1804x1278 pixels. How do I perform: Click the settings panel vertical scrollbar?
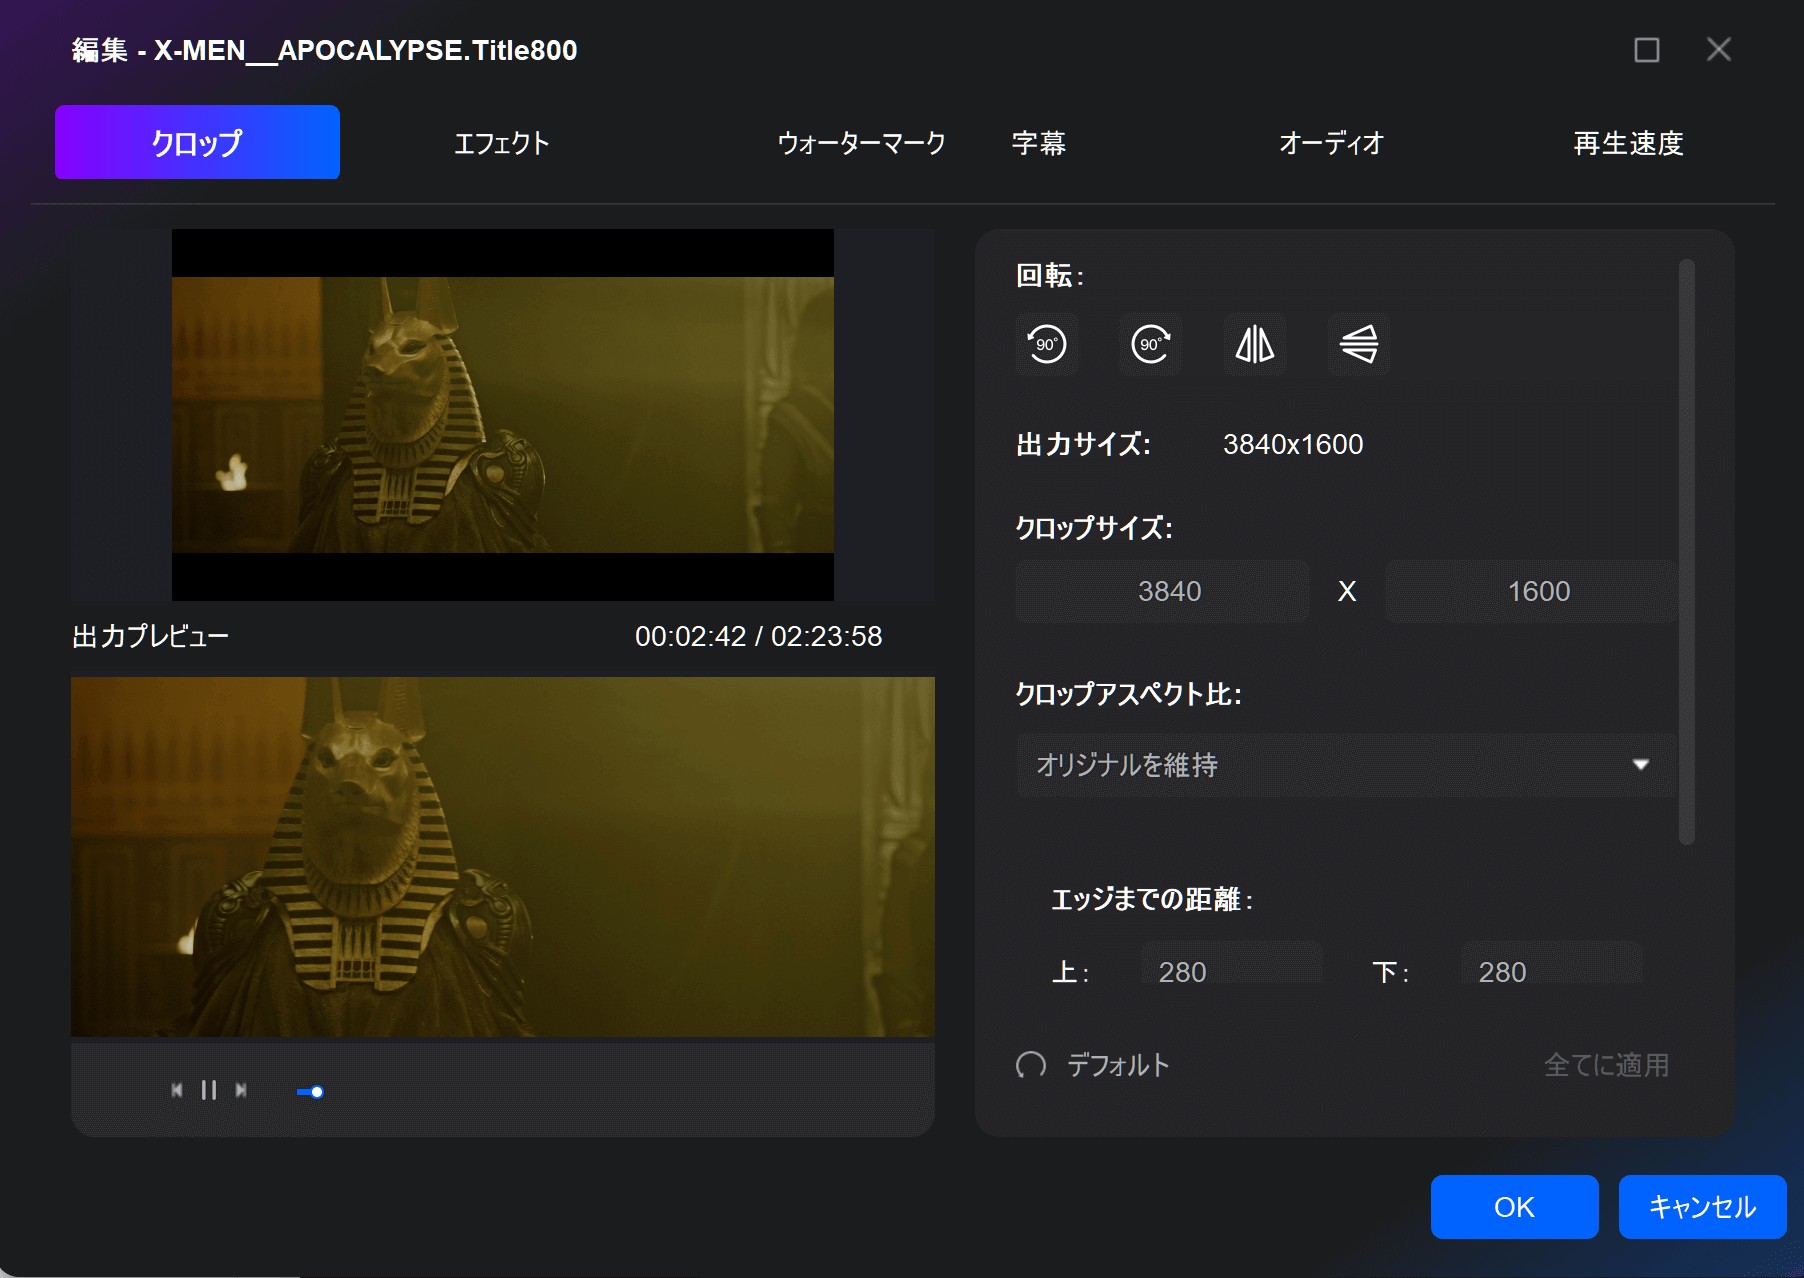(1687, 552)
